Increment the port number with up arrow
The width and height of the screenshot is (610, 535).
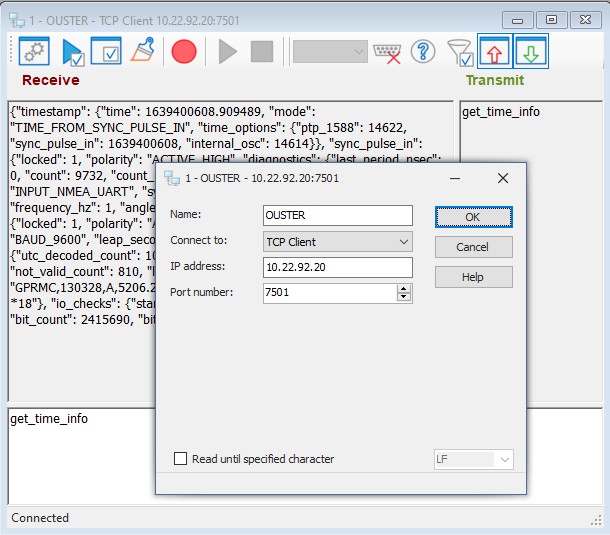point(404,288)
